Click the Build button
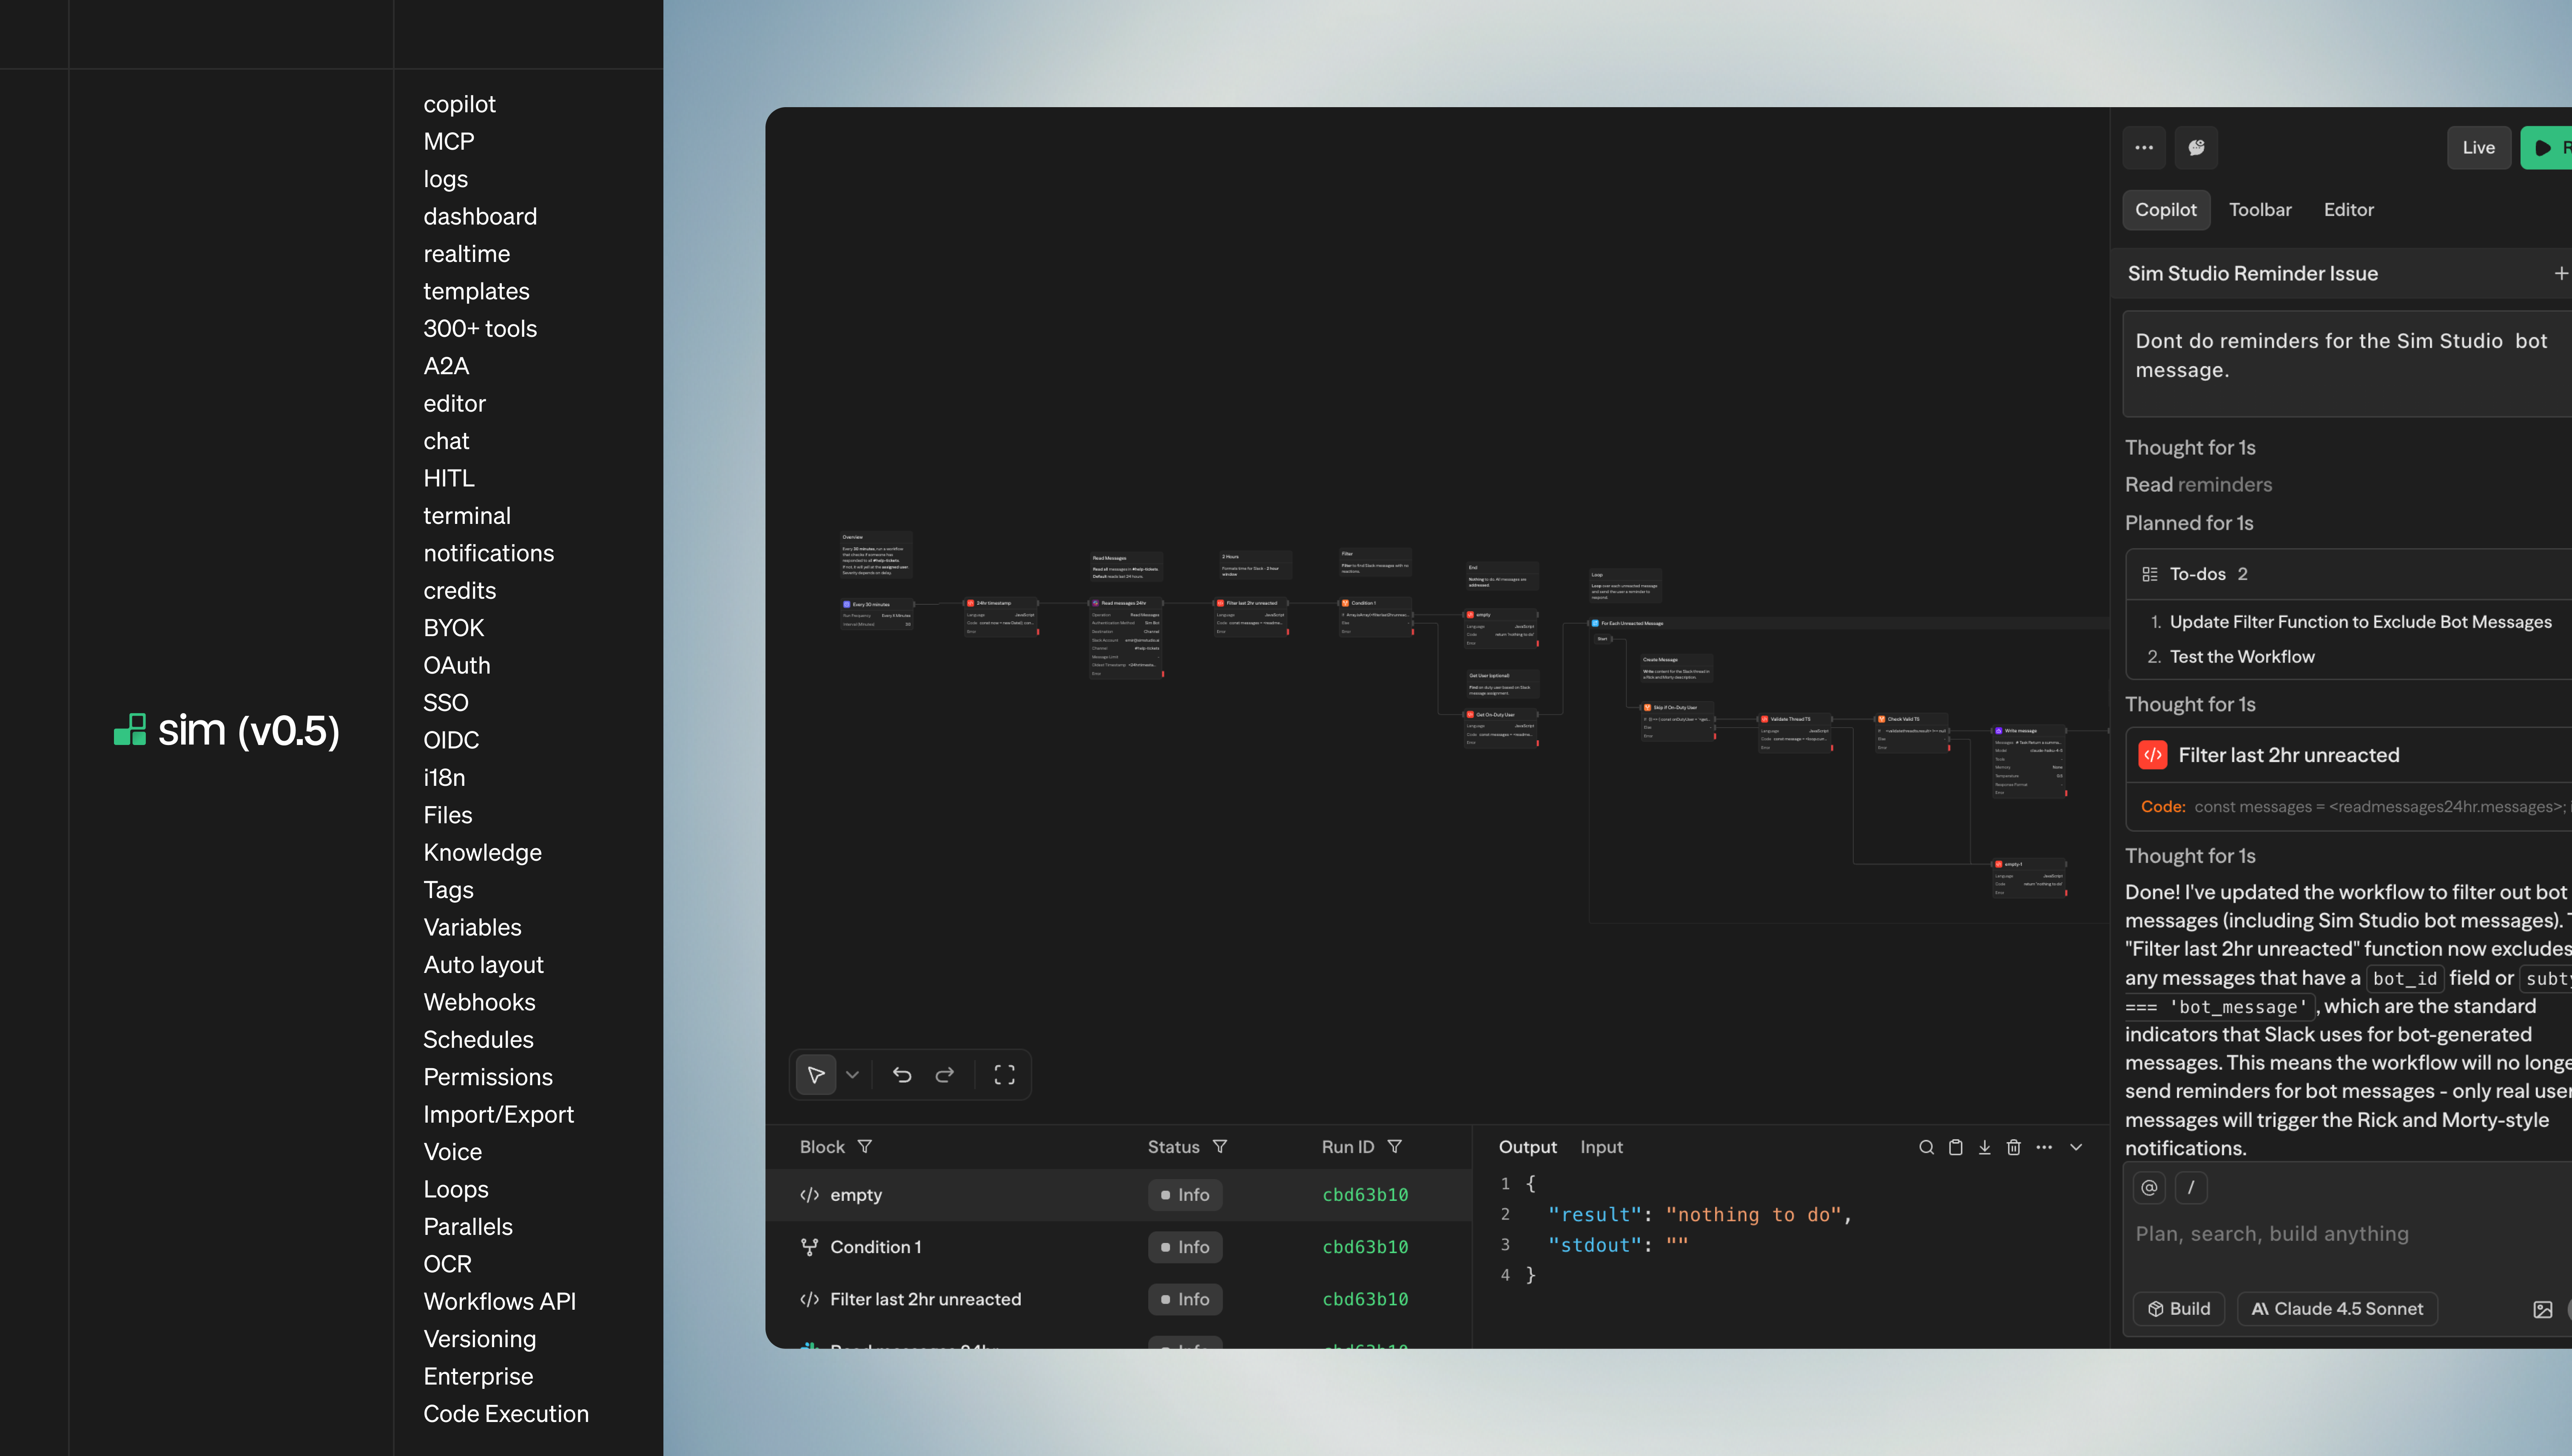This screenshot has width=2572, height=1456. tap(2179, 1308)
